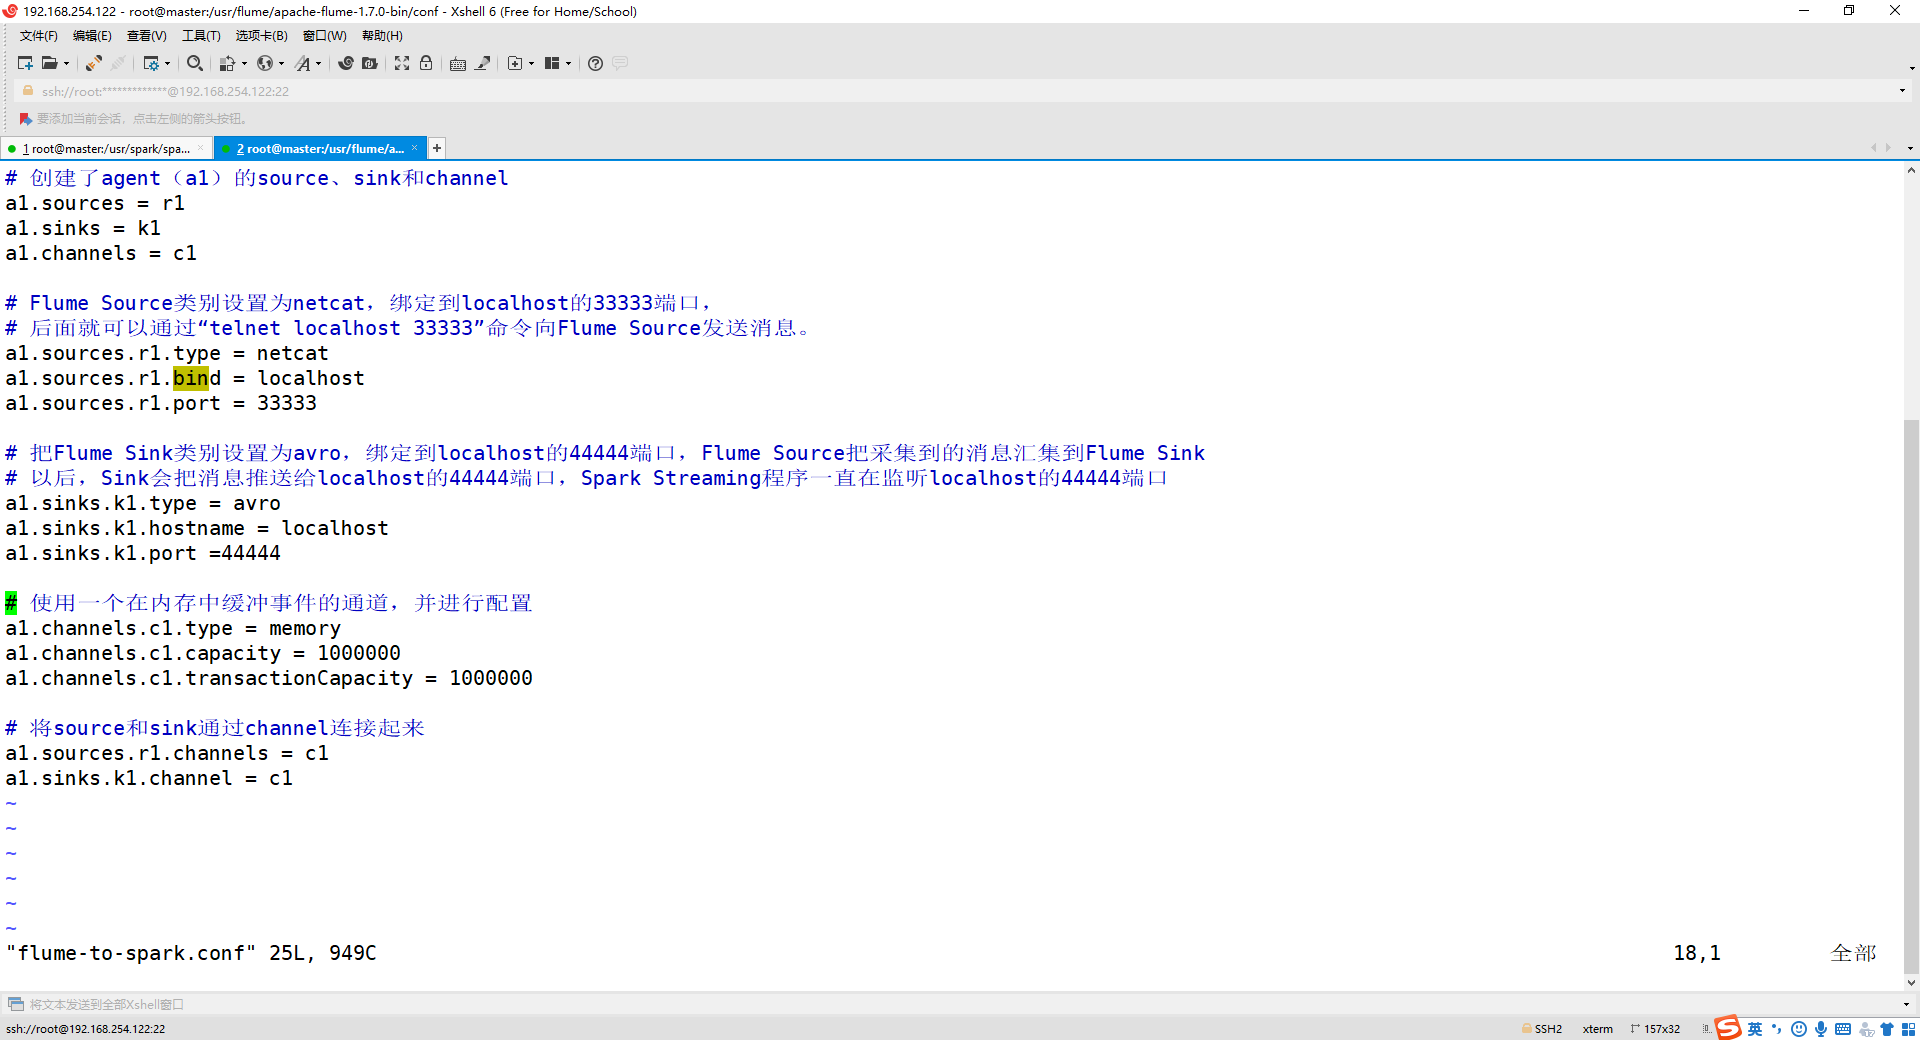Click the Disconnect plug icon

point(93,63)
